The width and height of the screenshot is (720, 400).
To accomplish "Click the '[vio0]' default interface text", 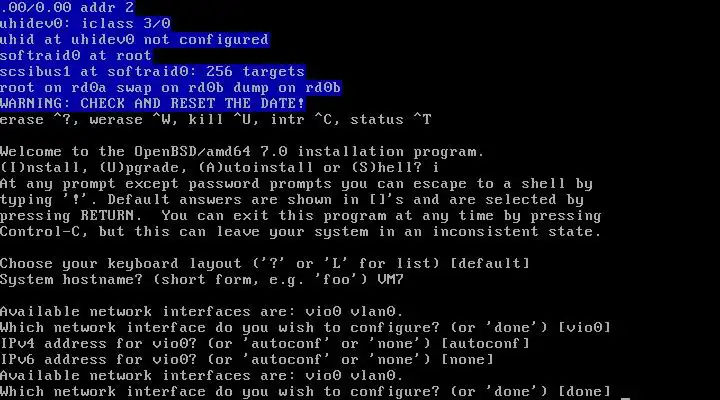I will [x=584, y=327].
